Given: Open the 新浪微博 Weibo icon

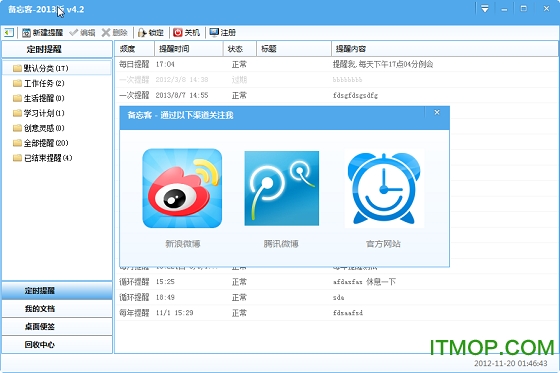Looking at the screenshot, I should click(x=182, y=188).
